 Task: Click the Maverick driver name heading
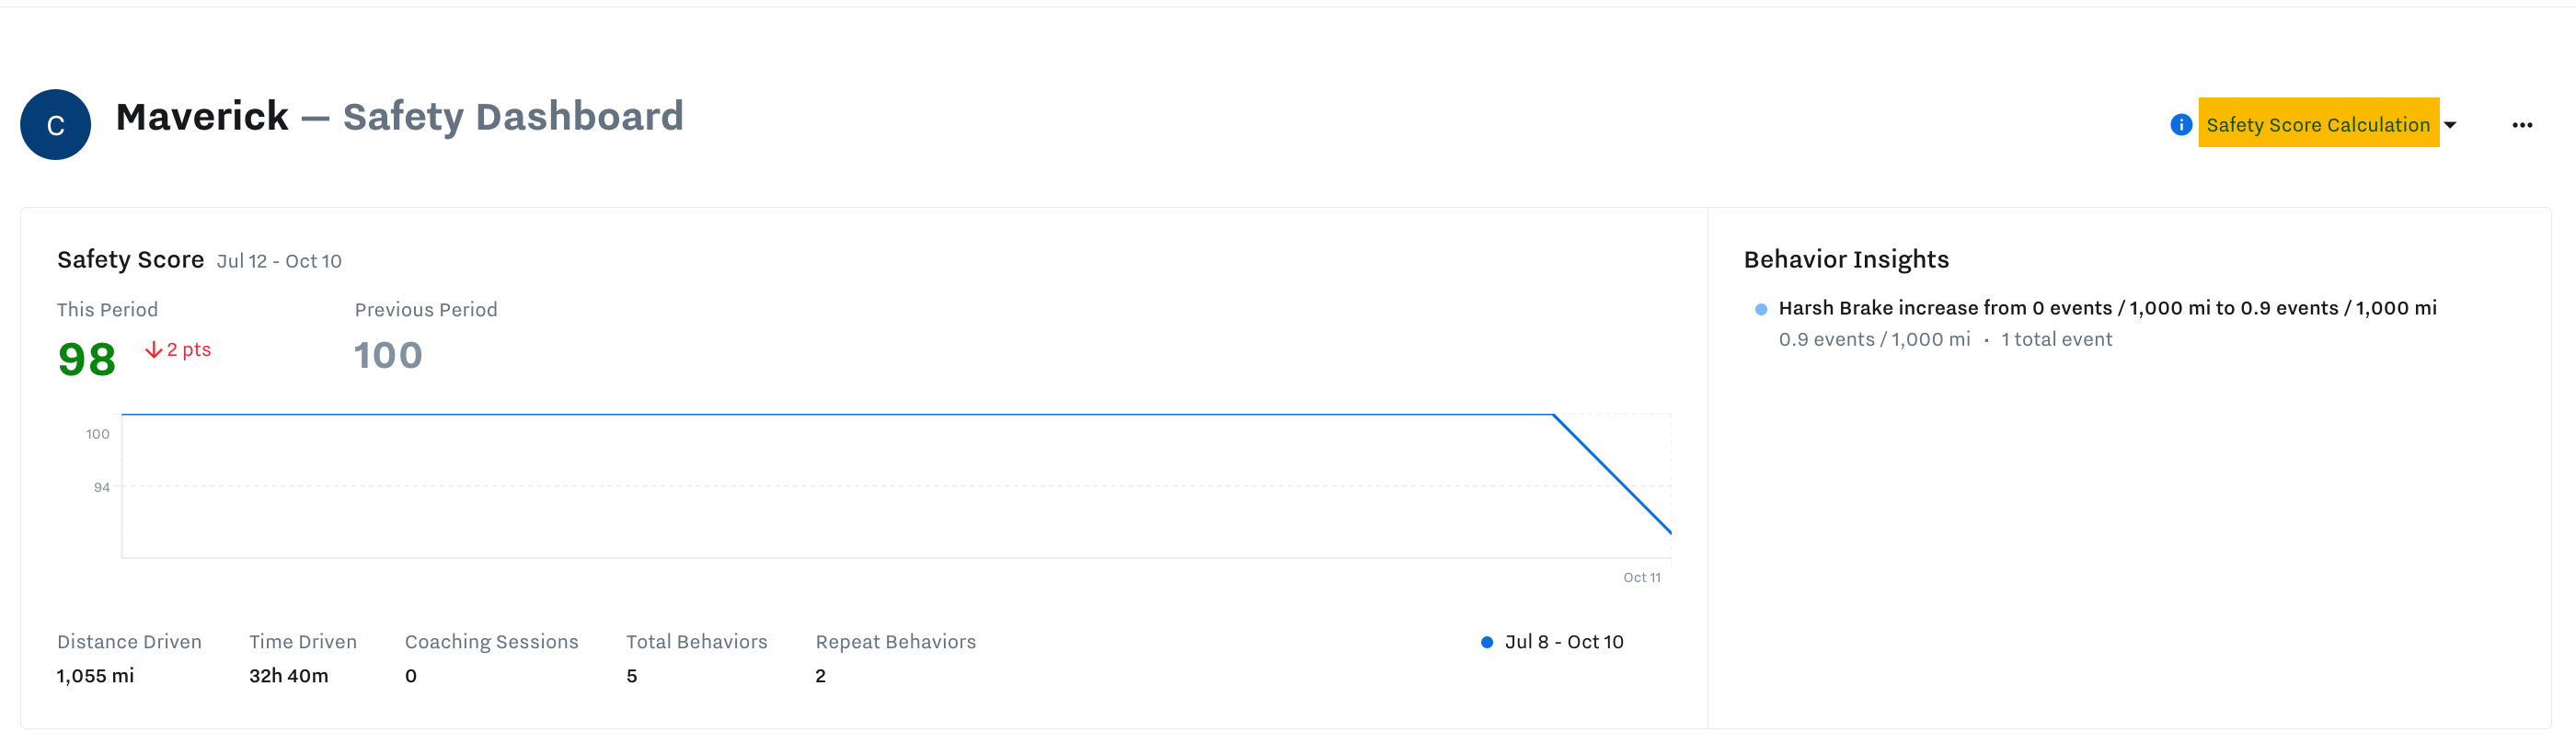(202, 117)
